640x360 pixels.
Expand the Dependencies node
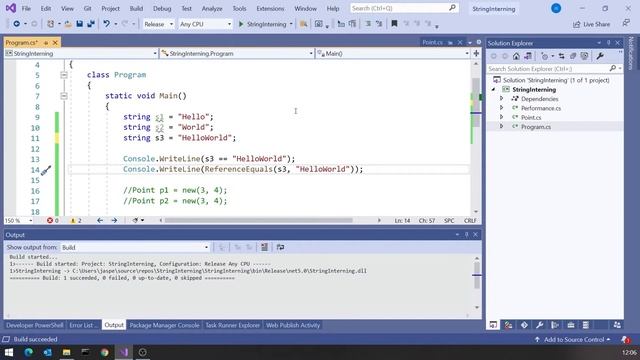click(x=502, y=99)
